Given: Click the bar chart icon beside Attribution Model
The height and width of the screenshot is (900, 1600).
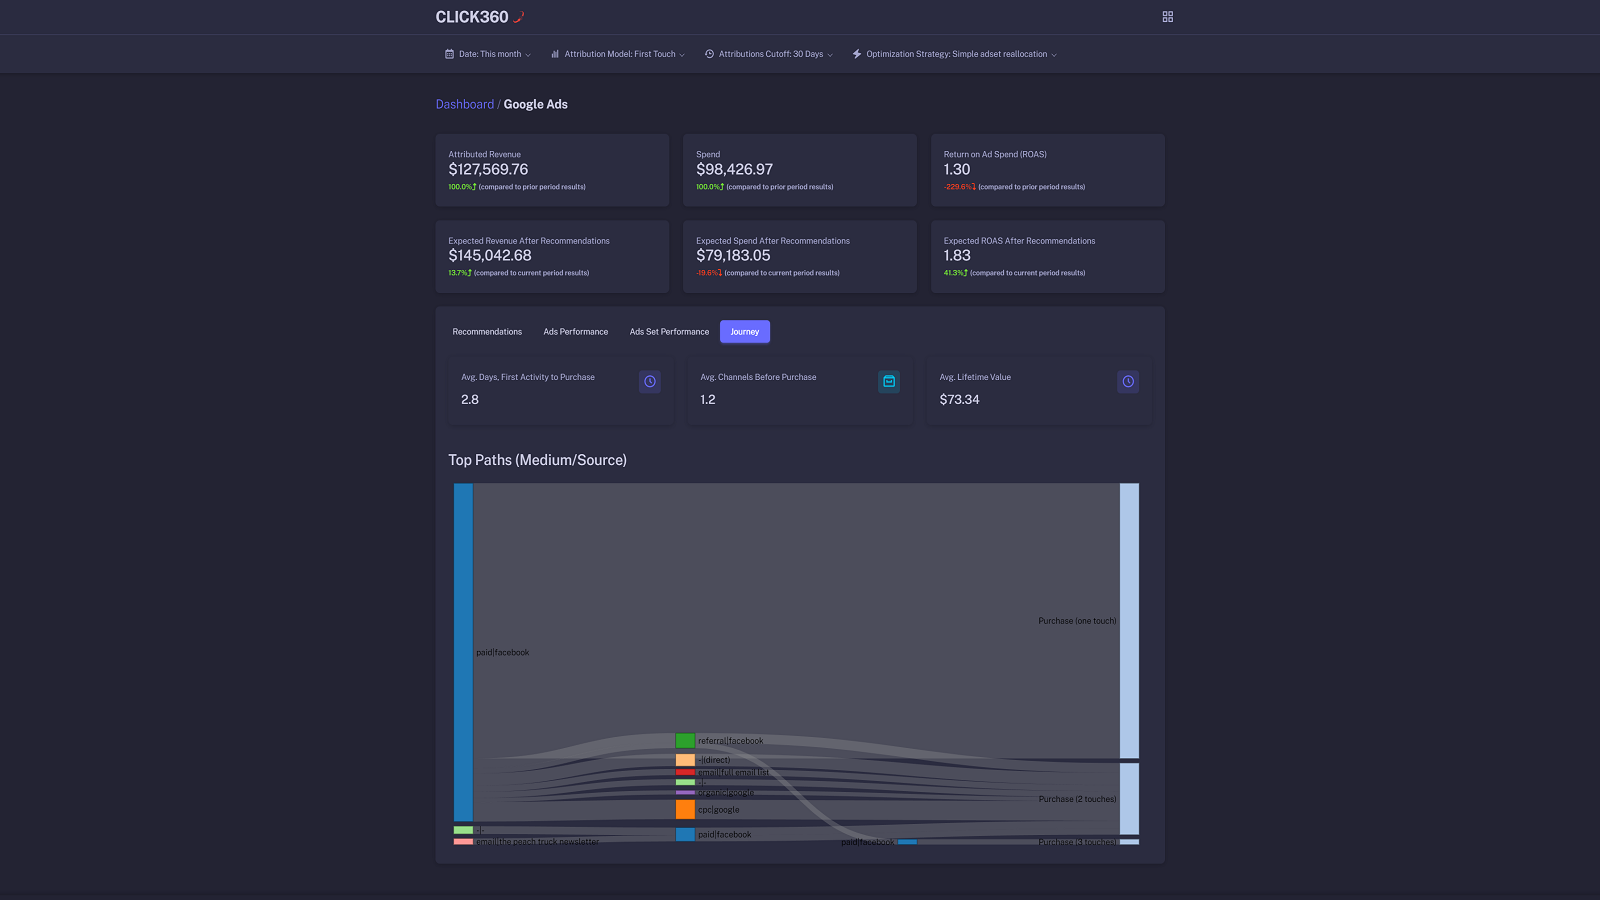Looking at the screenshot, I should pyautogui.click(x=554, y=54).
